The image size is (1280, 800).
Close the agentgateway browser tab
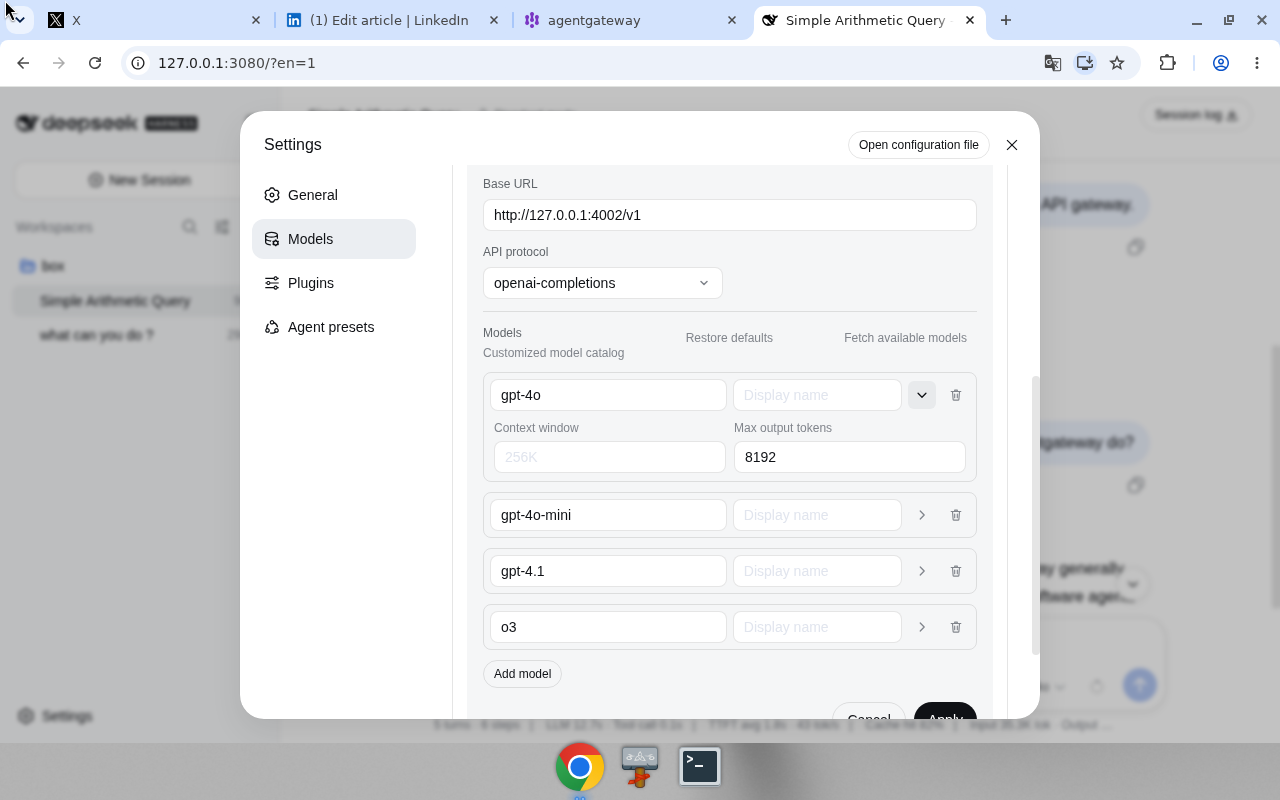pos(732,20)
